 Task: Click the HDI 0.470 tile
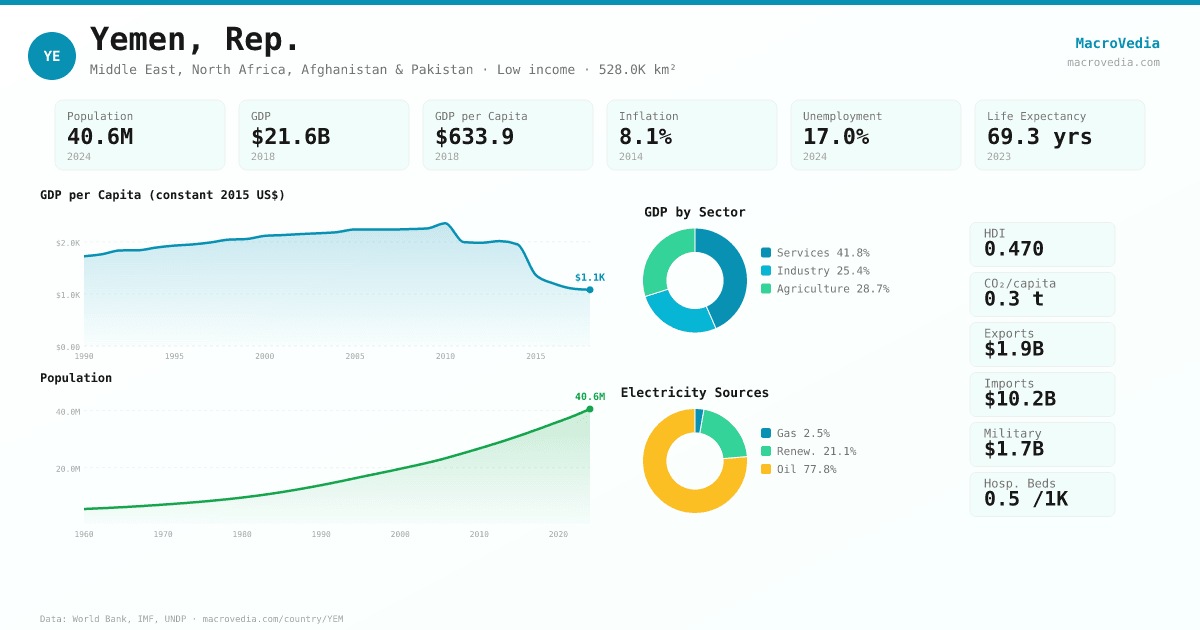1042,244
